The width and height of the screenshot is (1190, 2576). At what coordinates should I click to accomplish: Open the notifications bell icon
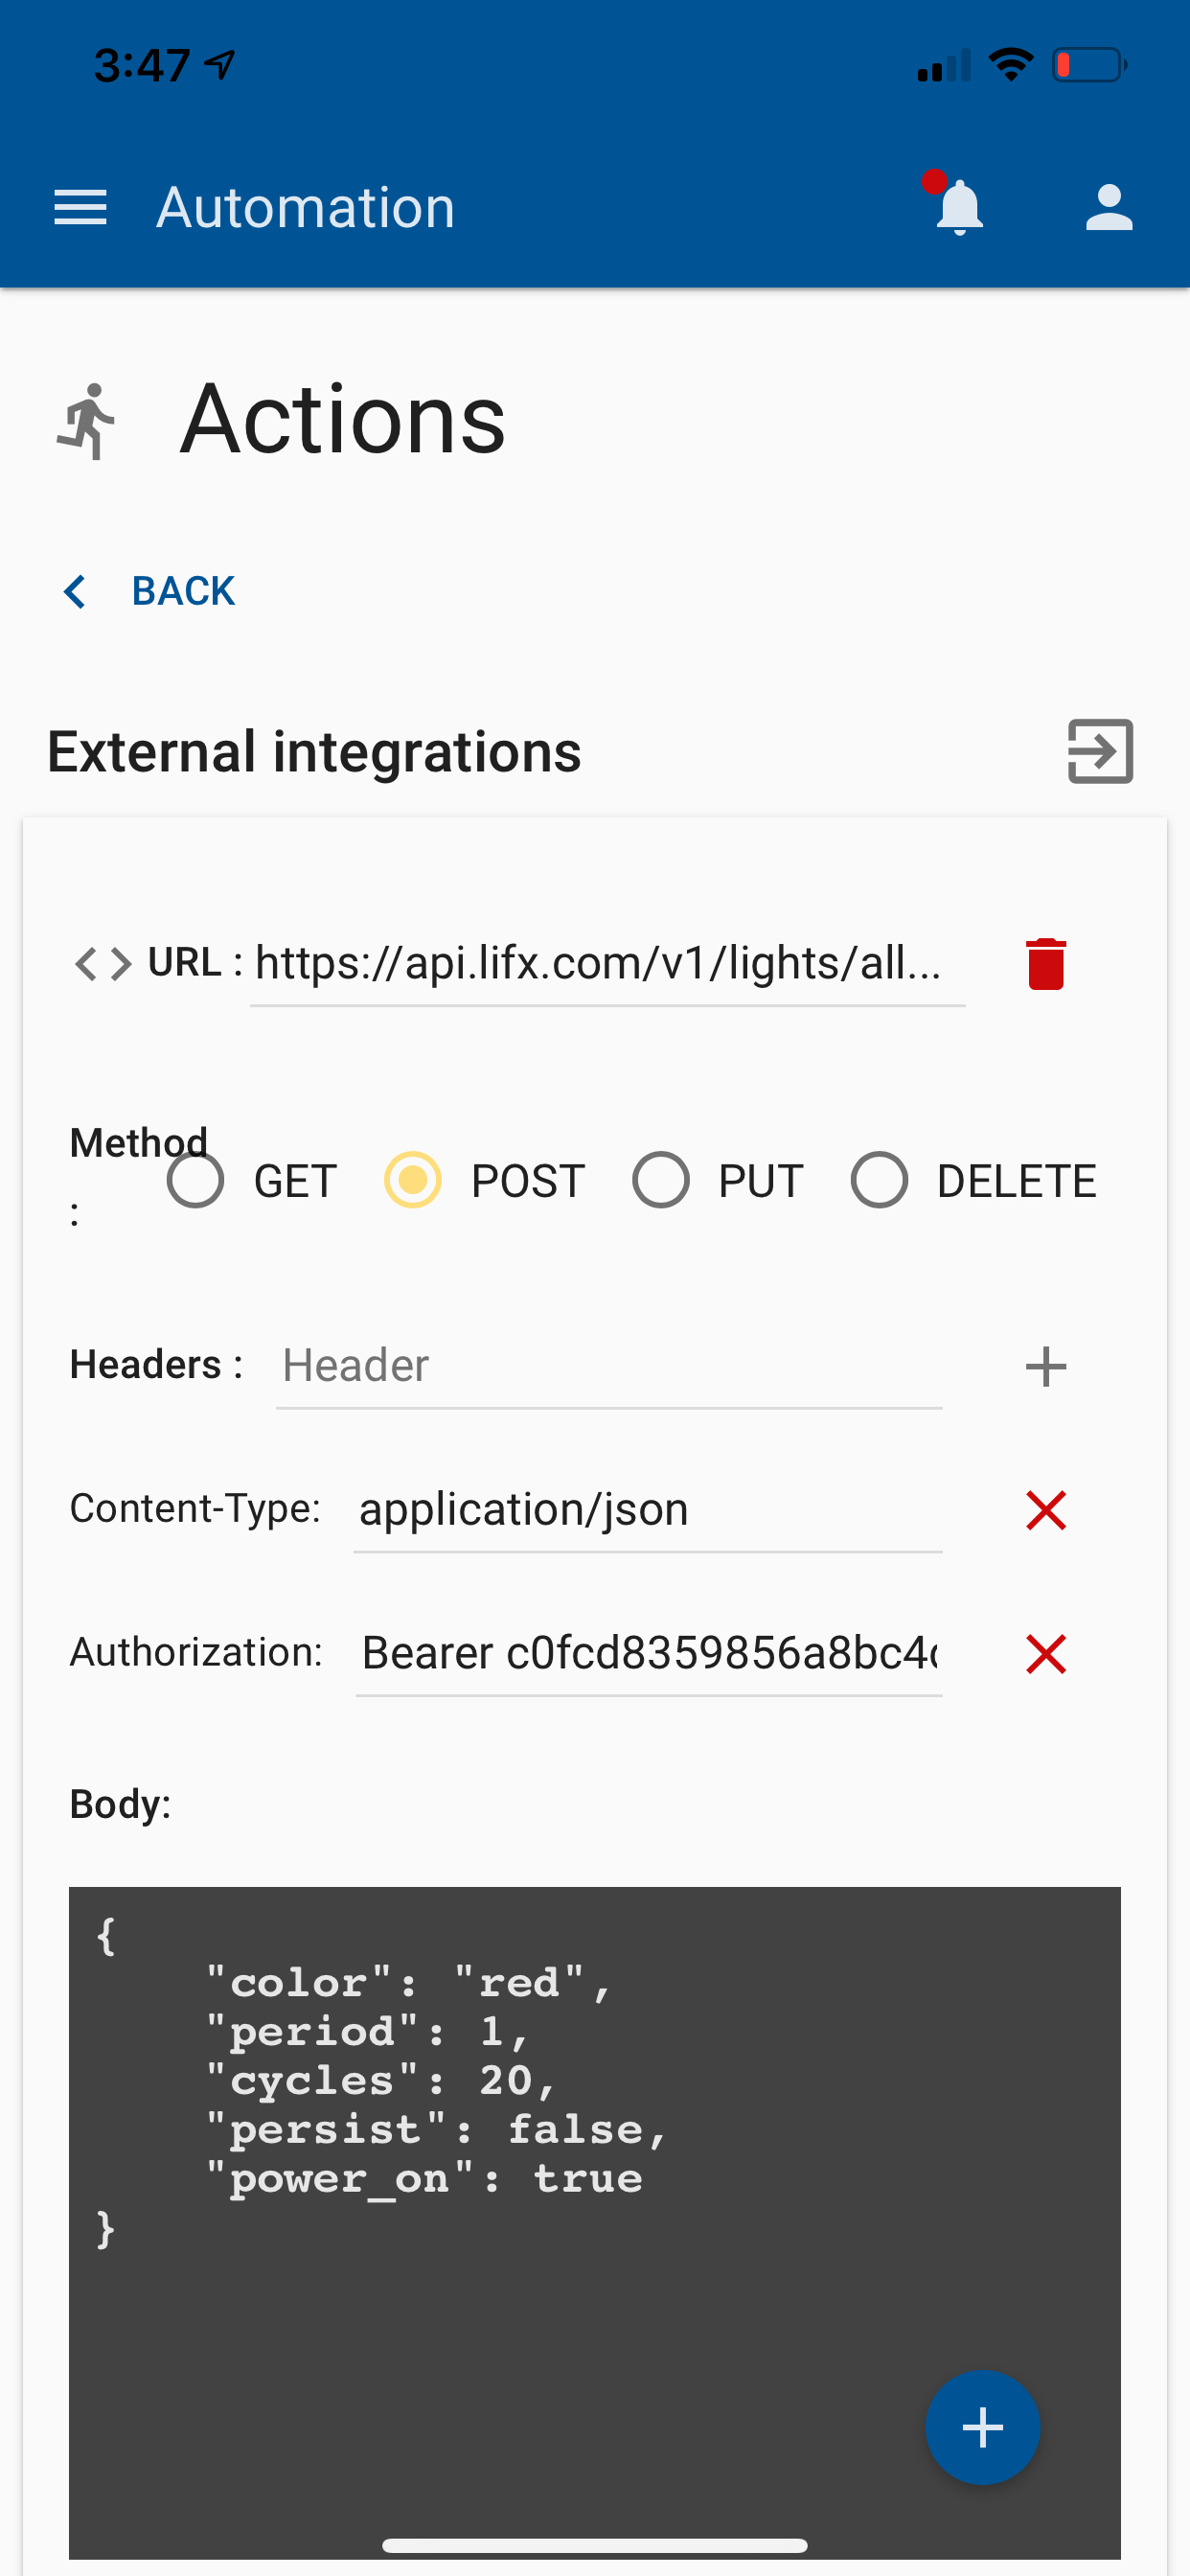click(x=957, y=208)
